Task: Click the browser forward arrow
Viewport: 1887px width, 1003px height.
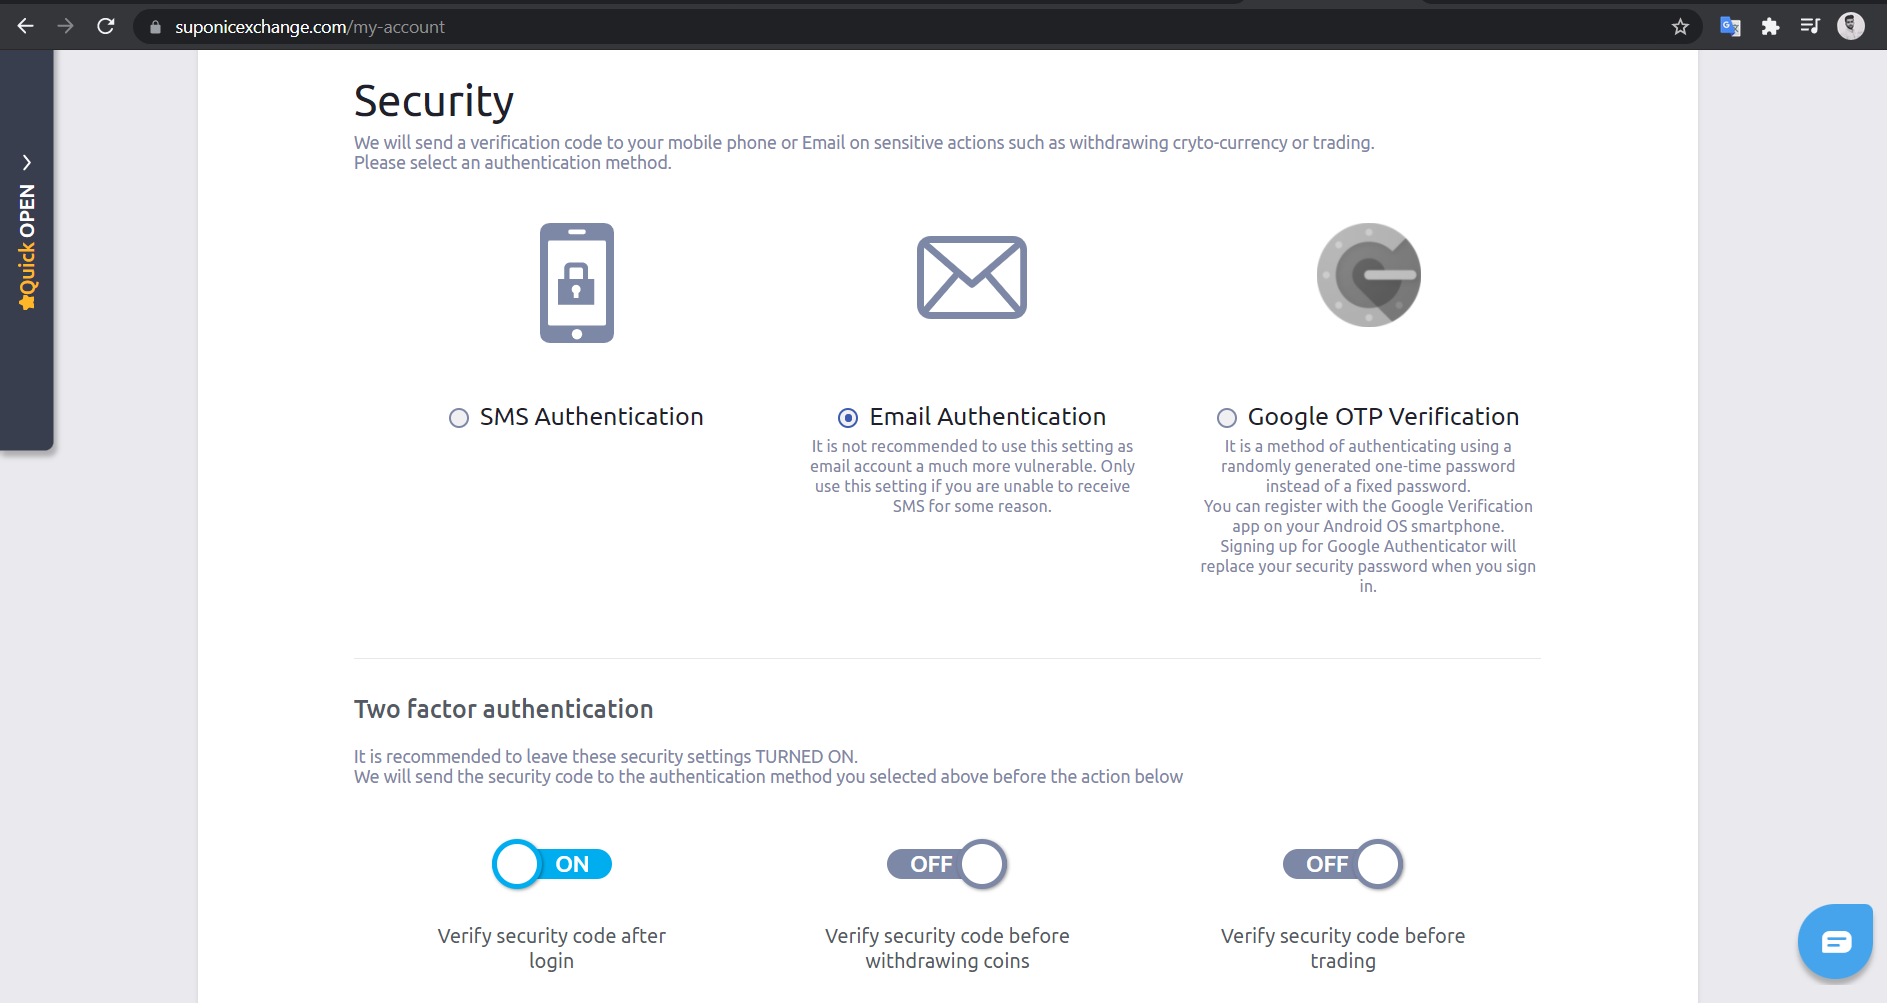Action: 66,26
